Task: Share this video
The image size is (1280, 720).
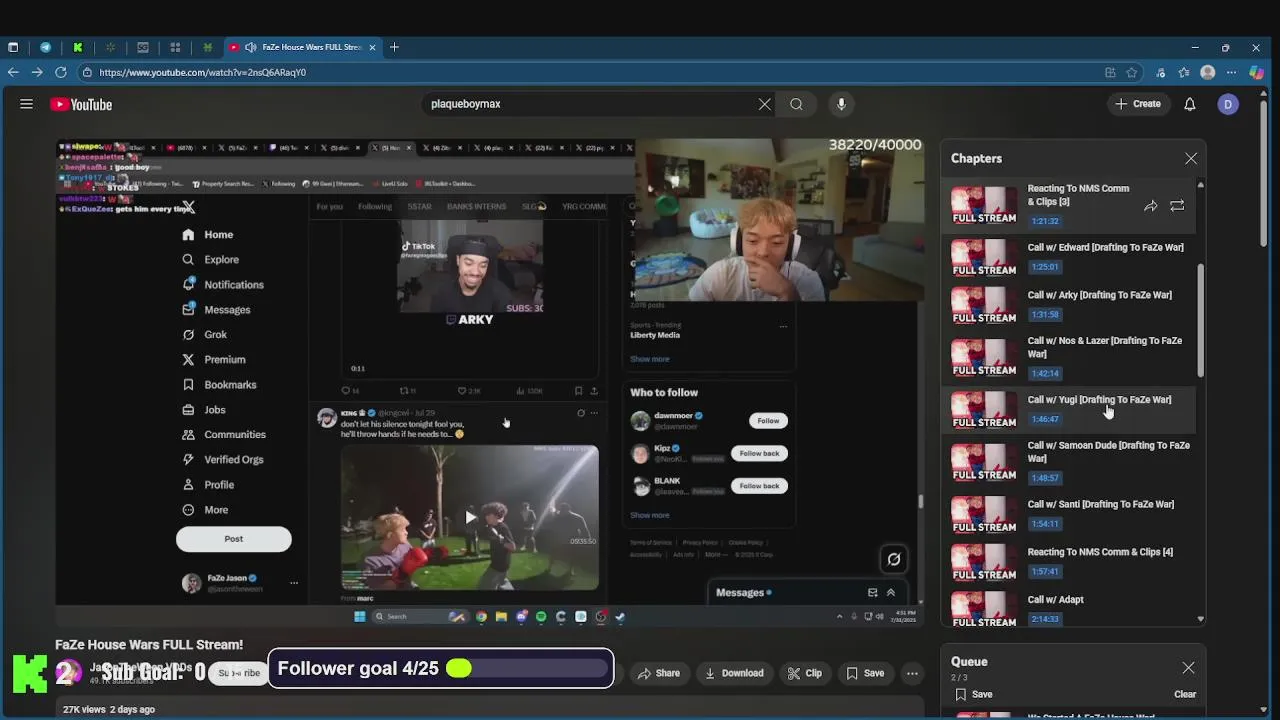Action: point(659,673)
